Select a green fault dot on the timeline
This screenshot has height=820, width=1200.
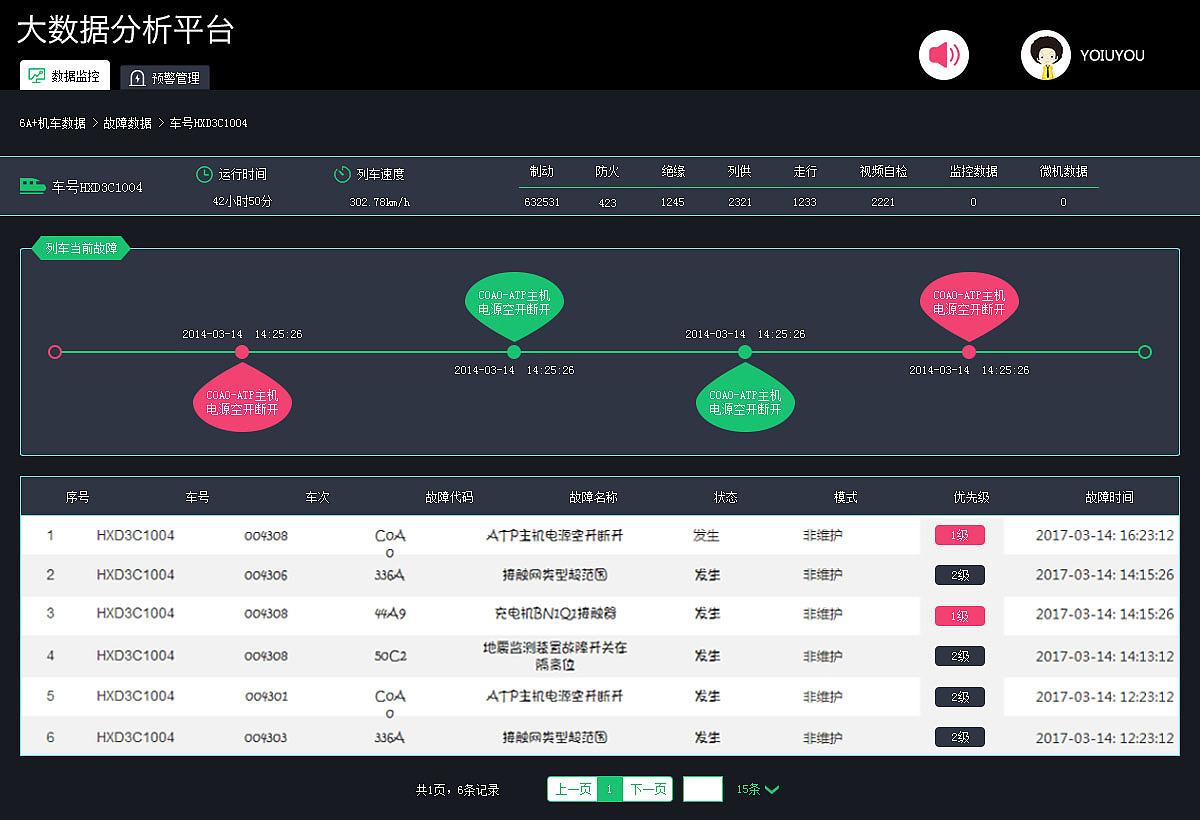point(514,352)
